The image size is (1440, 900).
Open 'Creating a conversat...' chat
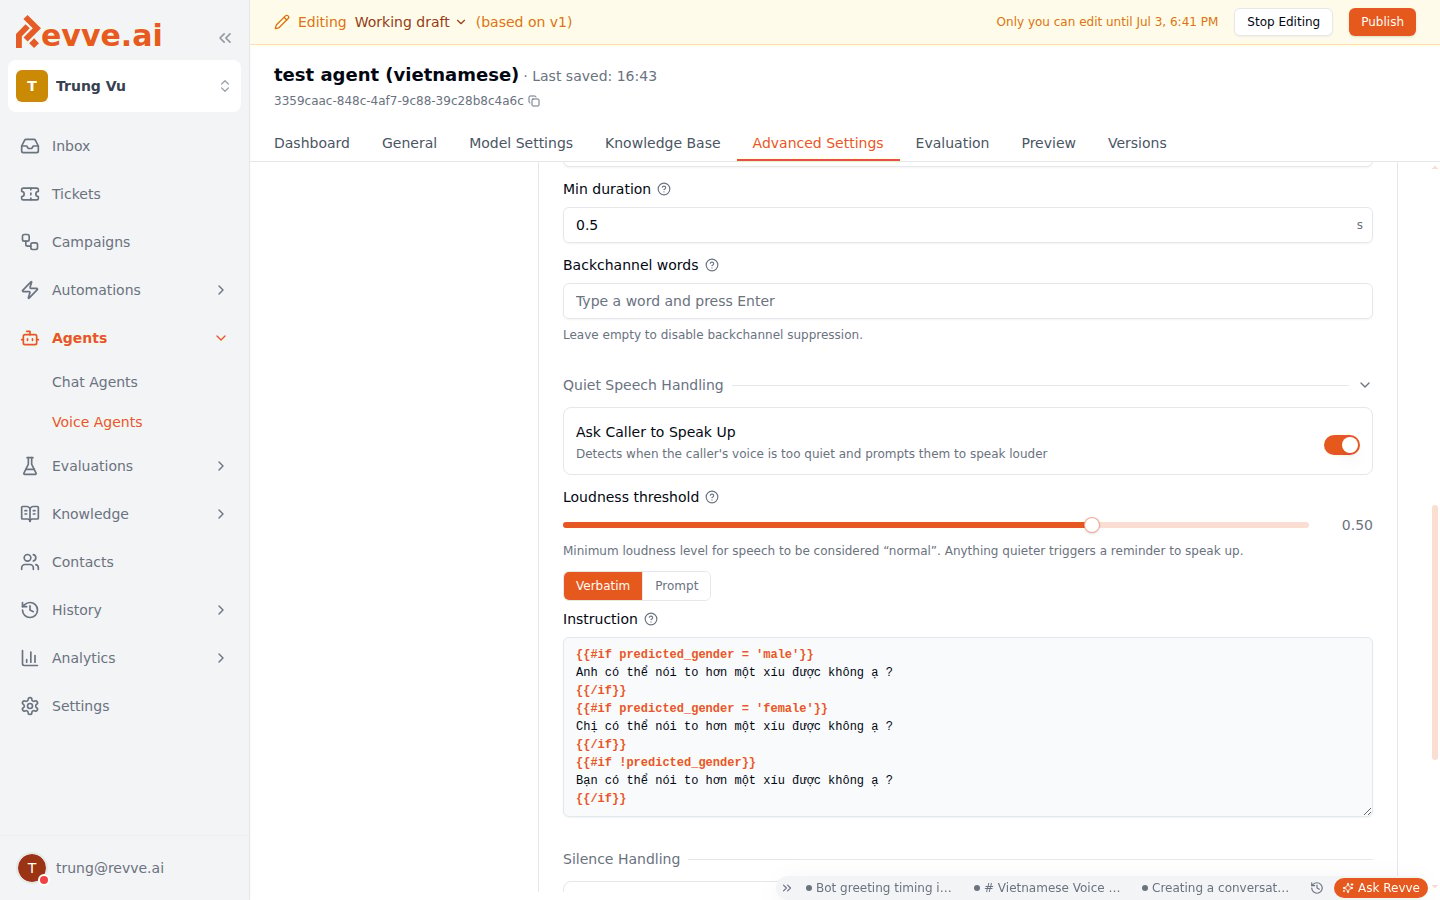pyautogui.click(x=1214, y=888)
